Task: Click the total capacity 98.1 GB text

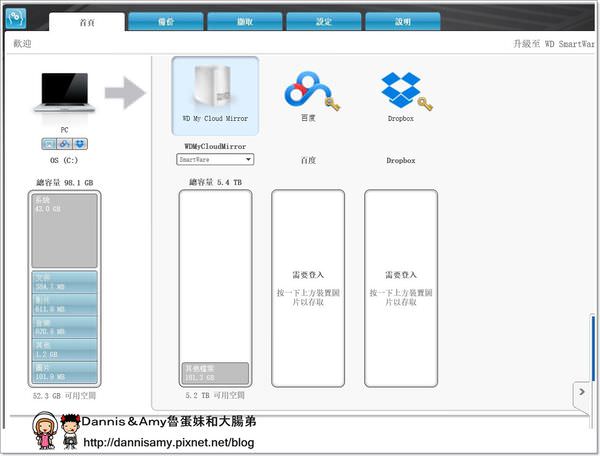Action: coord(65,182)
